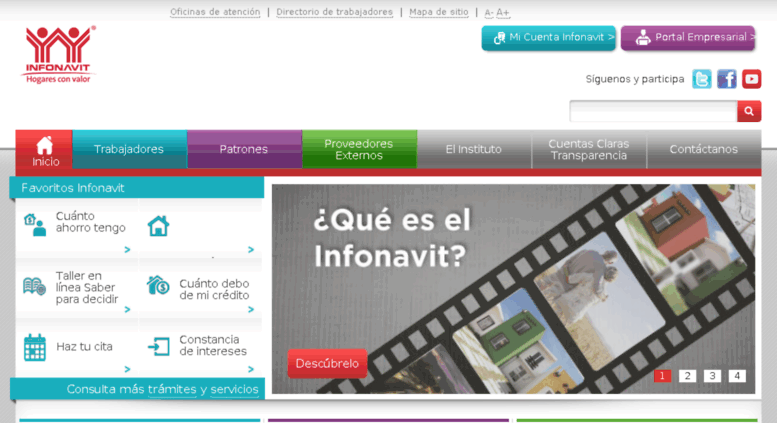Select banner slide 2

point(687,376)
